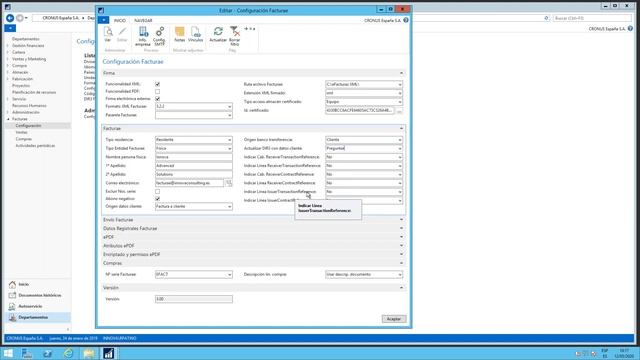Click the search box in main window

(x=592, y=18)
